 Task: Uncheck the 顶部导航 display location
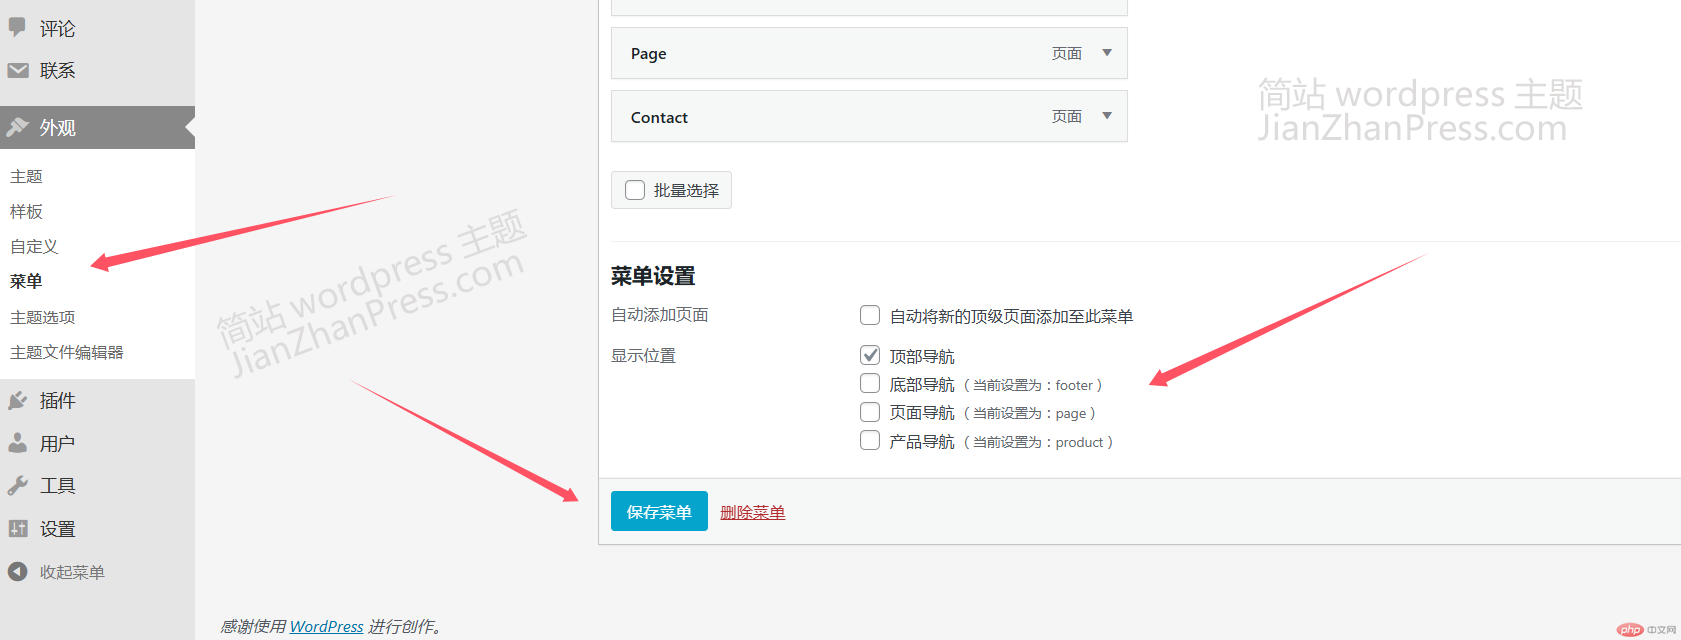870,355
